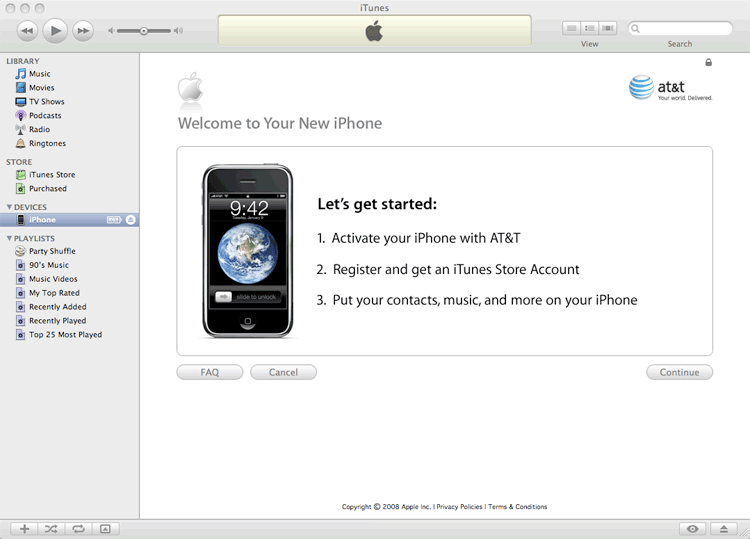750x539 pixels.
Task: Open the Terms & Conditions link
Action: 518,506
